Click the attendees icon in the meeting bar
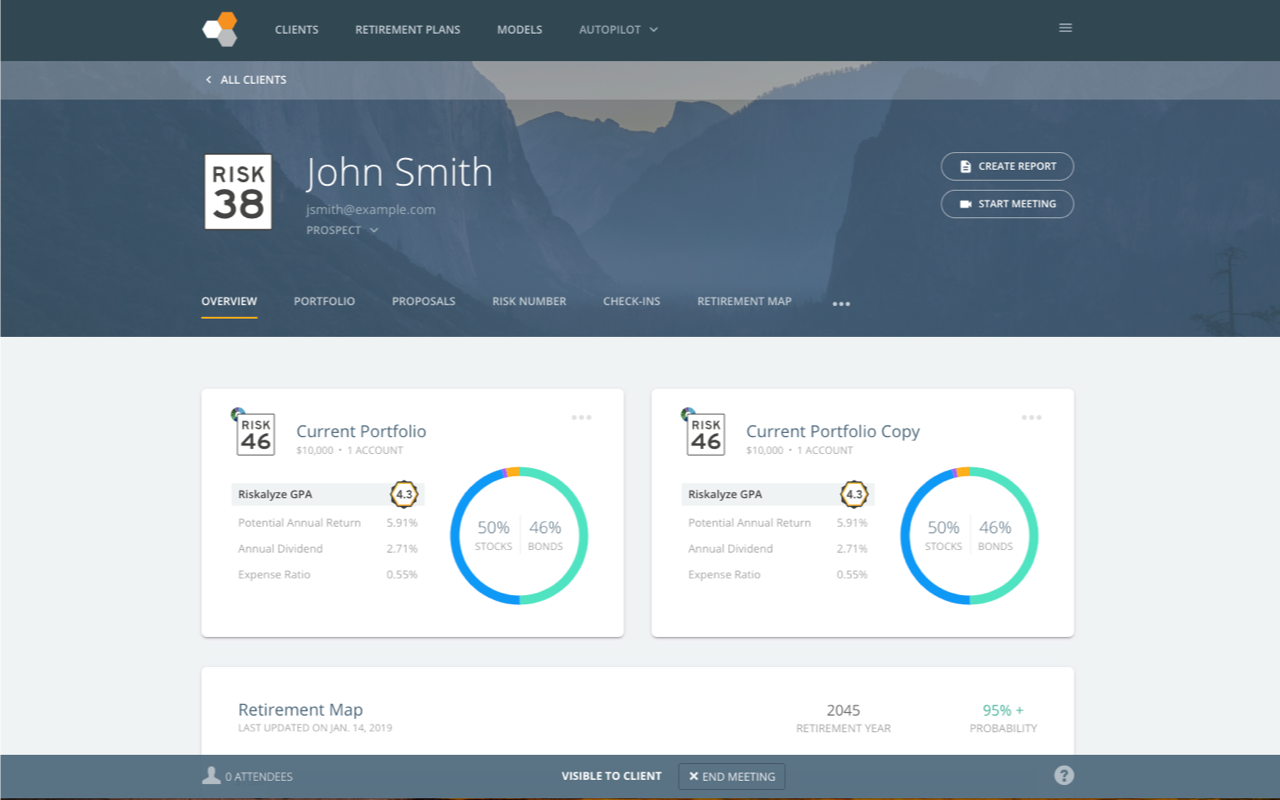Screen dimensions: 1280x800 click(x=211, y=774)
